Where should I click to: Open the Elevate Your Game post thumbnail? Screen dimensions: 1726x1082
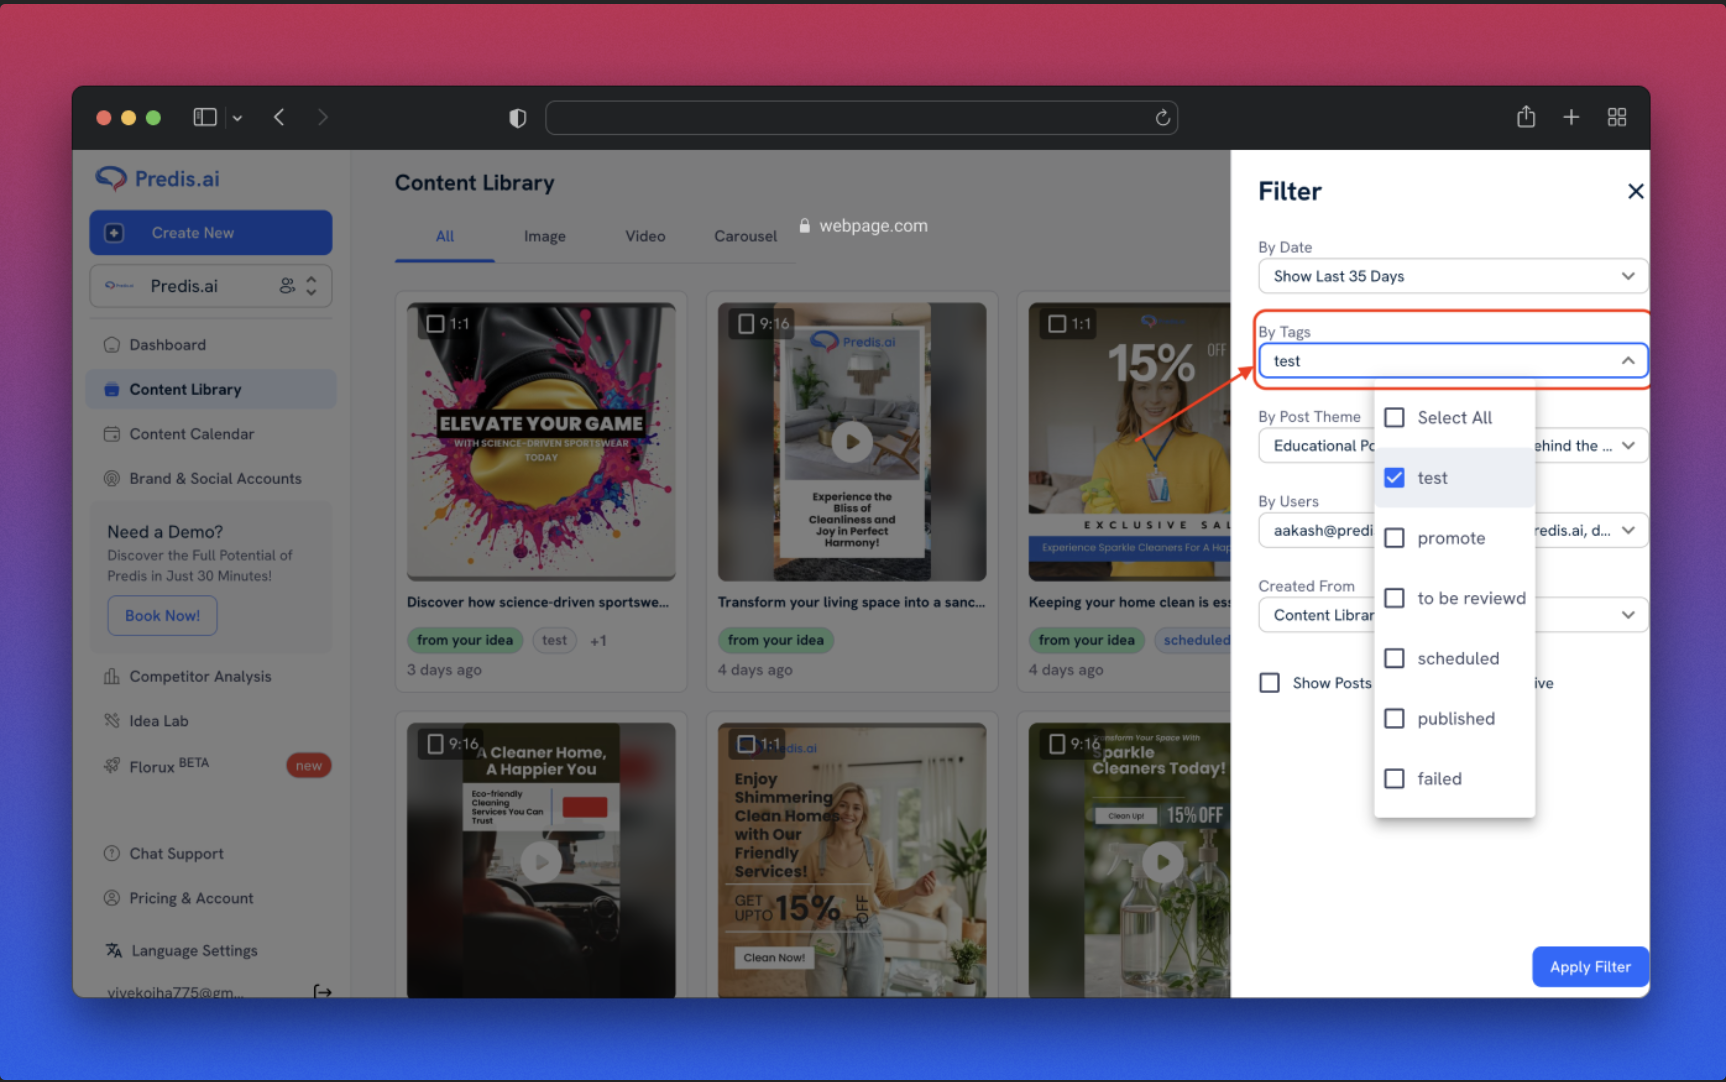coord(541,442)
